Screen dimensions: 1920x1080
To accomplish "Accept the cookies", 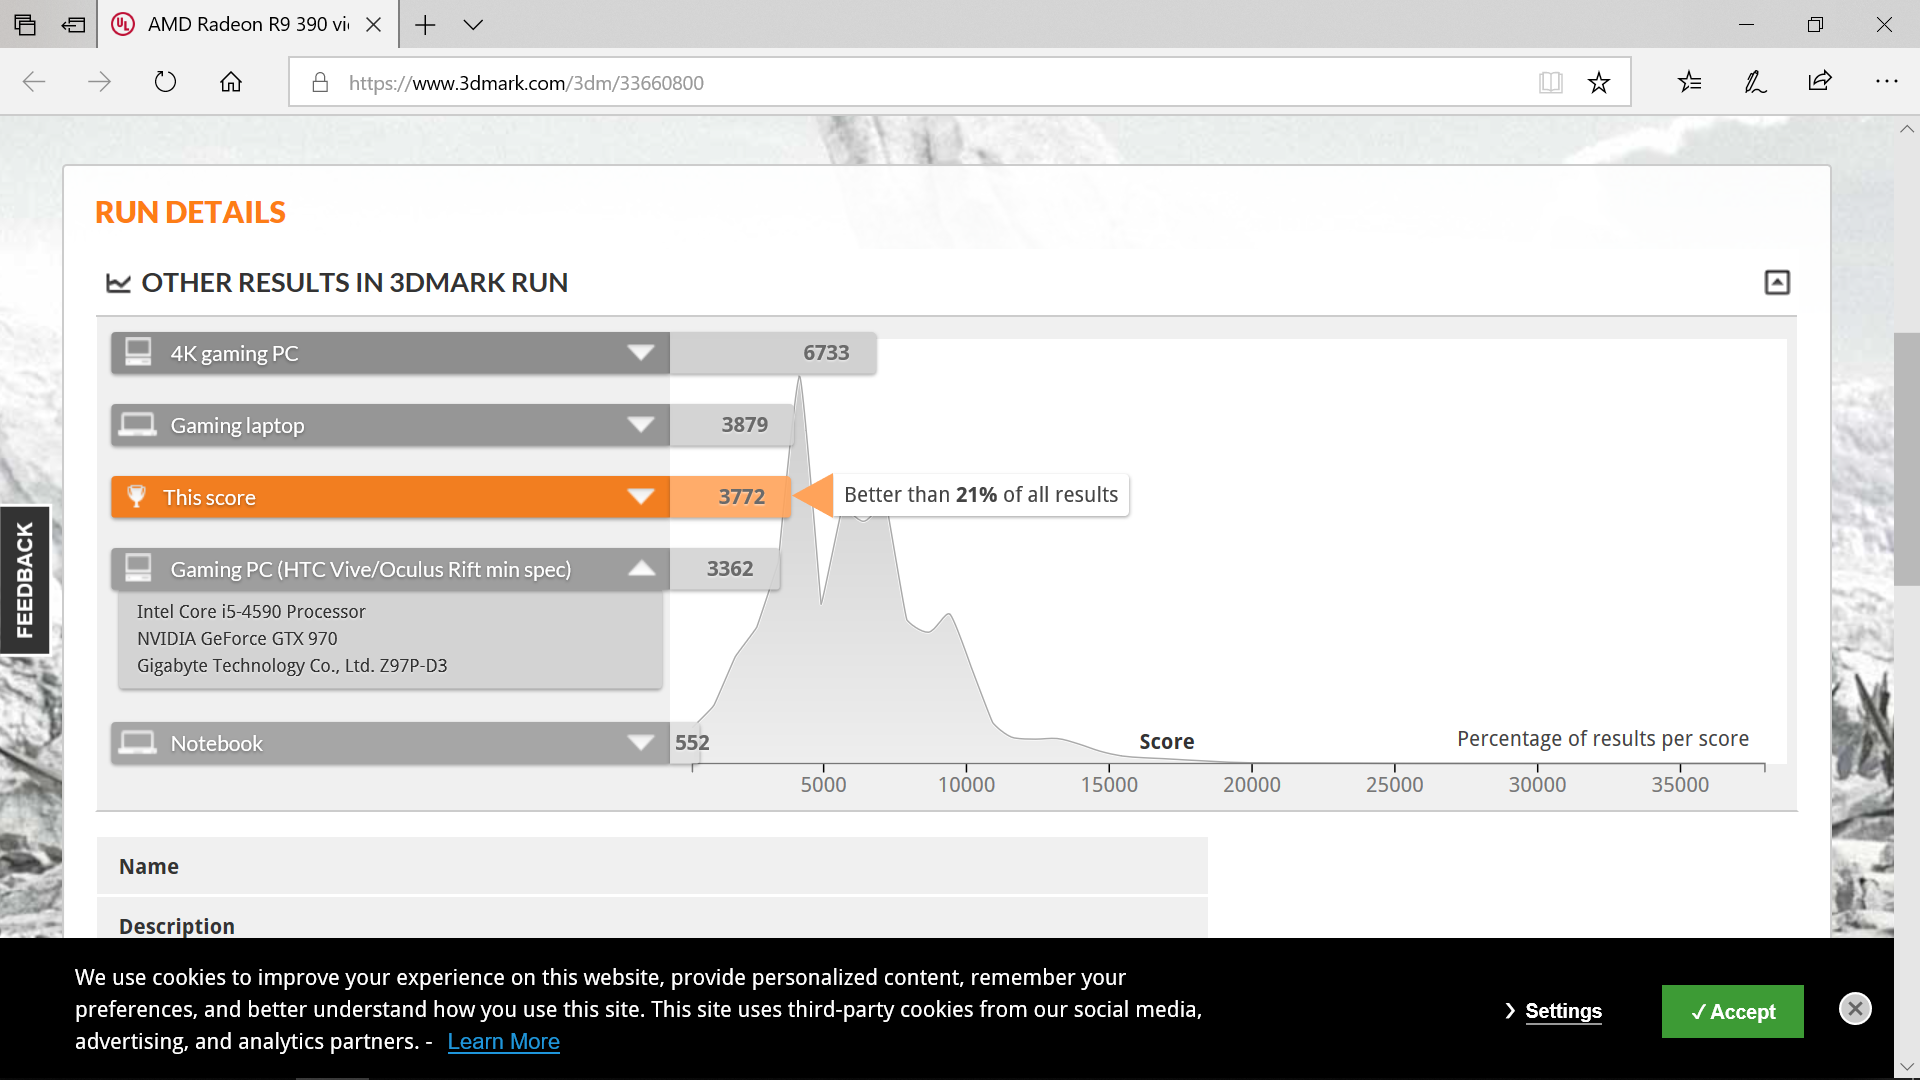I will 1732,1012.
